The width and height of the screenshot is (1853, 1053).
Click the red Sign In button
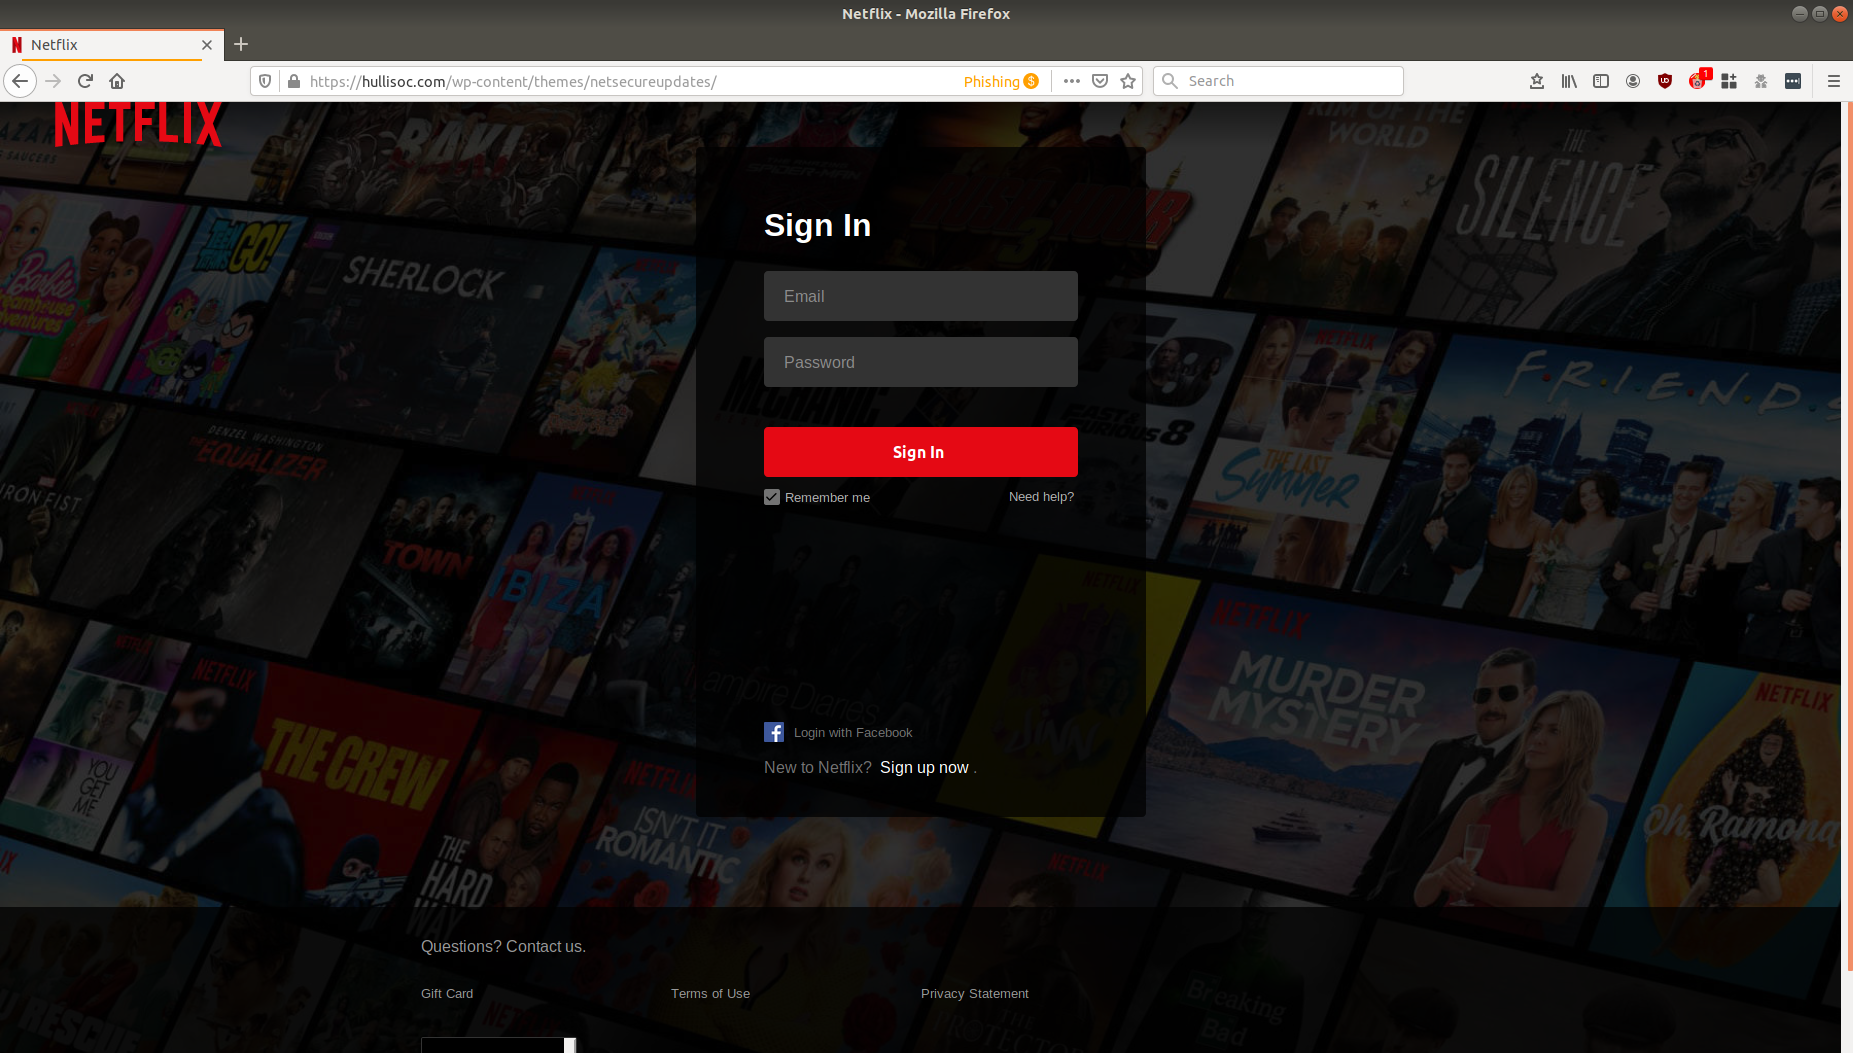click(x=920, y=452)
